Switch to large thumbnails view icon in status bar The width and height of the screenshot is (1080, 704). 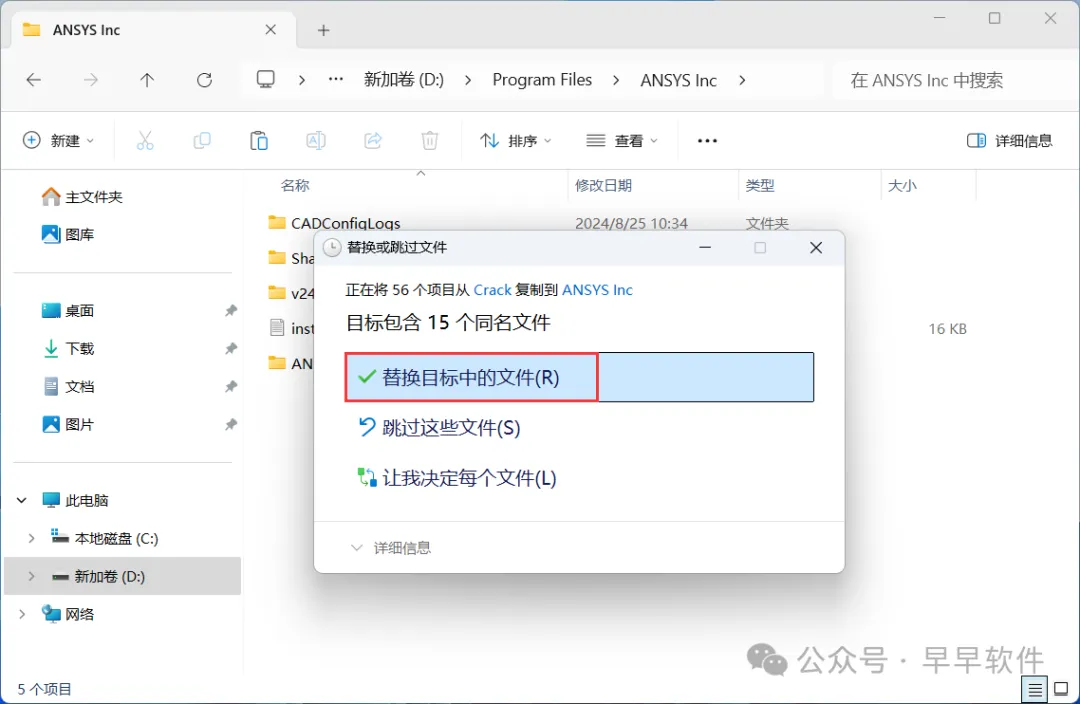coord(1061,689)
